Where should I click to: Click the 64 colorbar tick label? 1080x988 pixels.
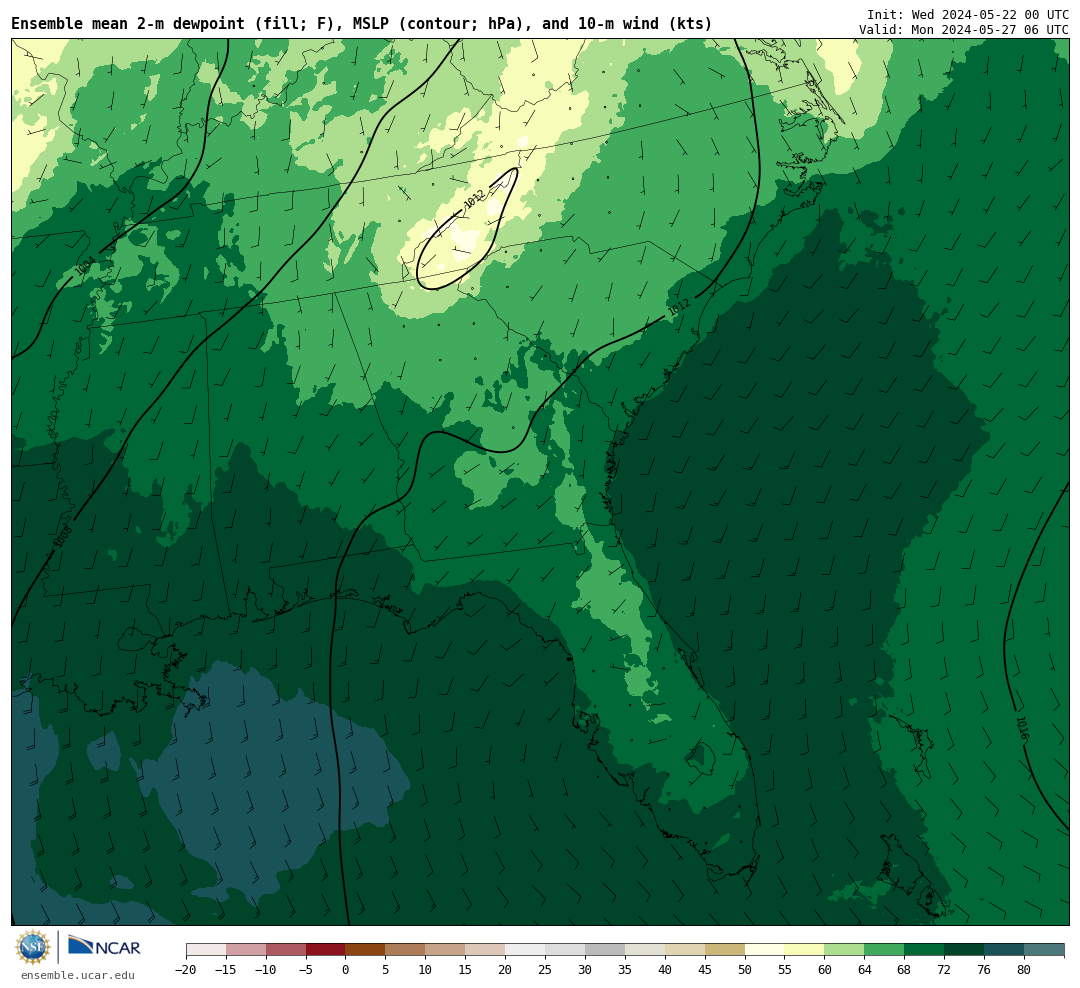(864, 970)
